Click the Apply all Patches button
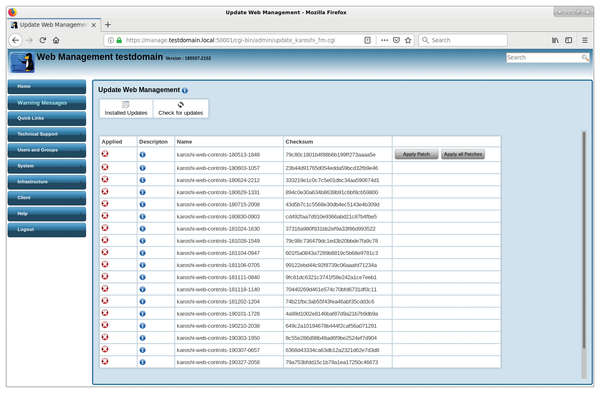600x393 pixels. coord(463,154)
